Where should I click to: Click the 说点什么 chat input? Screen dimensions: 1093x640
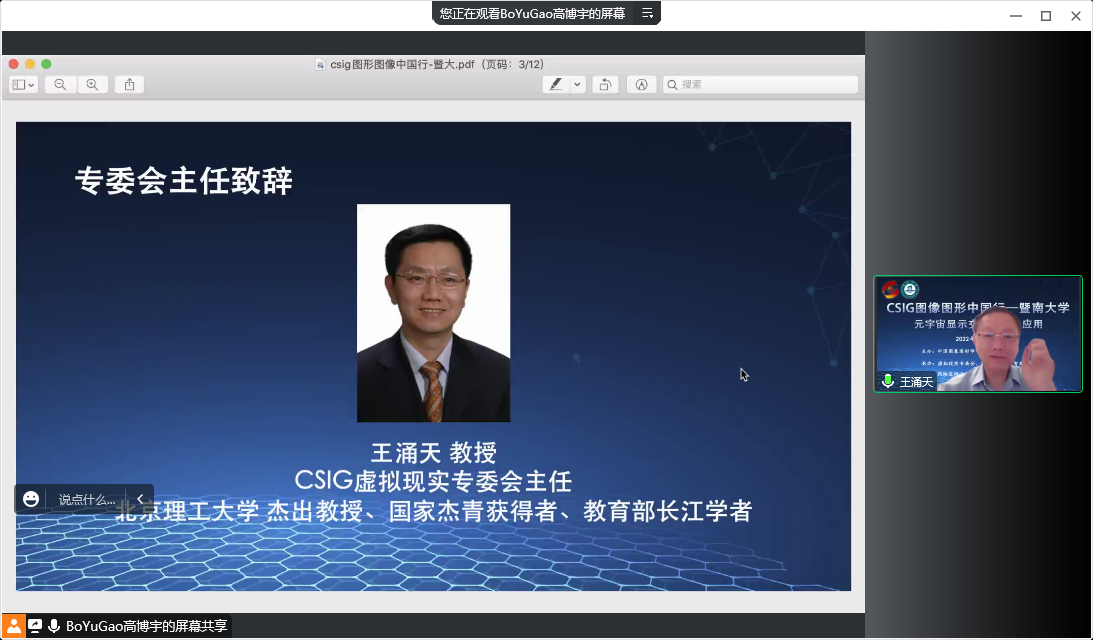86,499
